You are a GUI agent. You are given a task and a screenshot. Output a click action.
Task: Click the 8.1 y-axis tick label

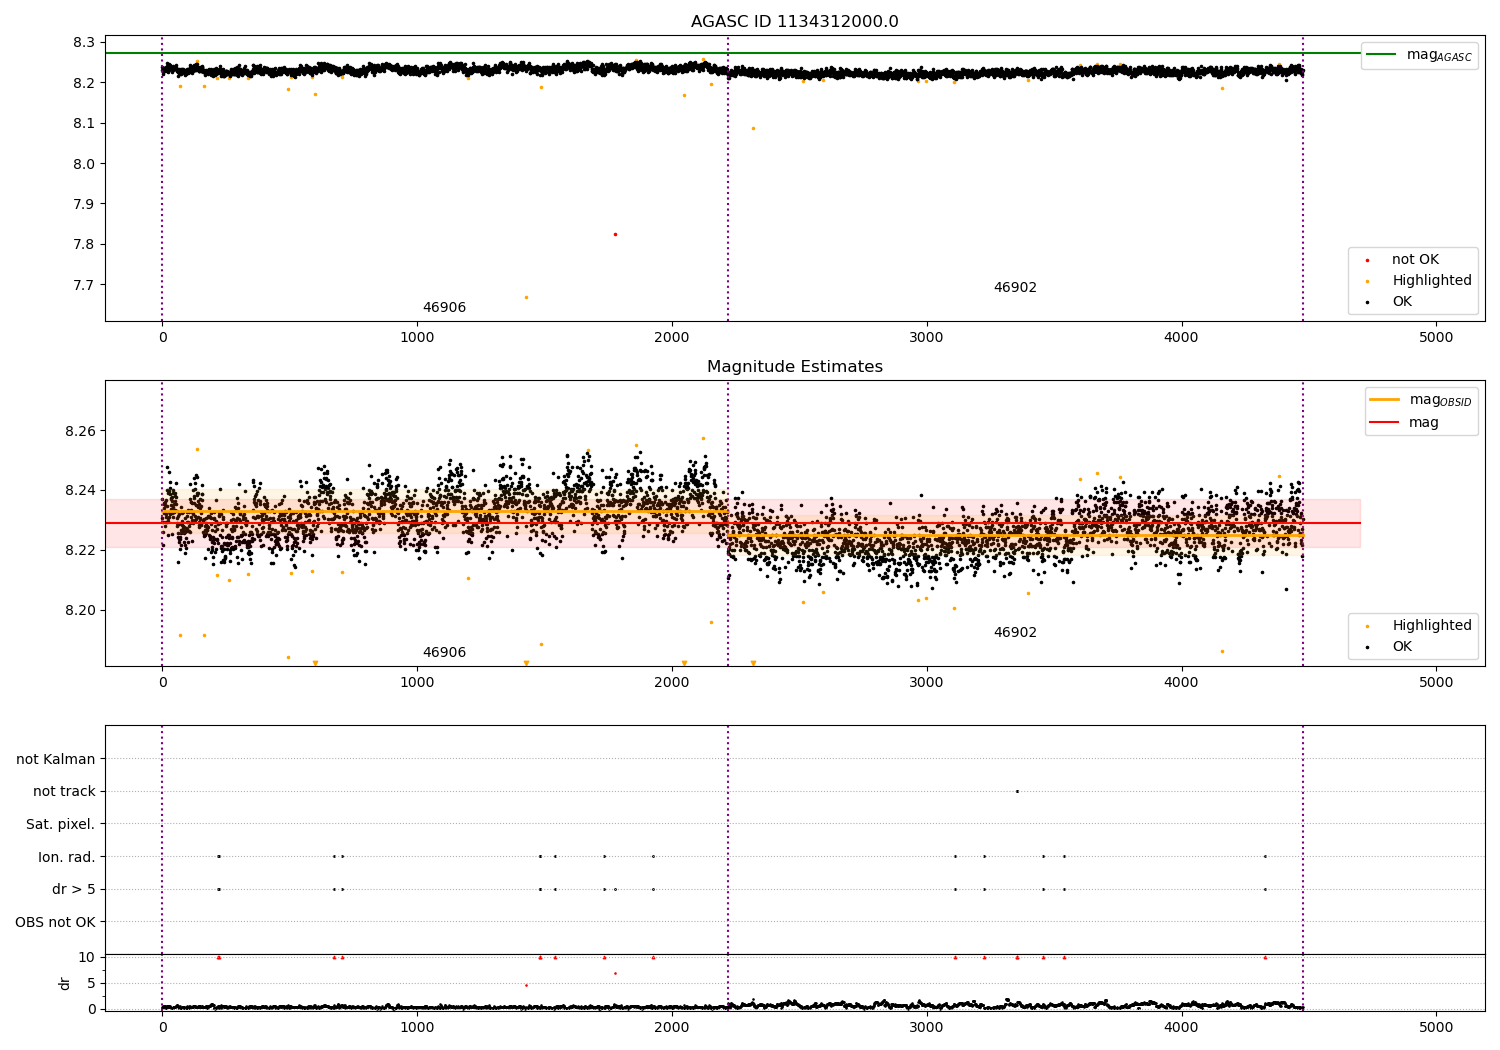tap(84, 124)
